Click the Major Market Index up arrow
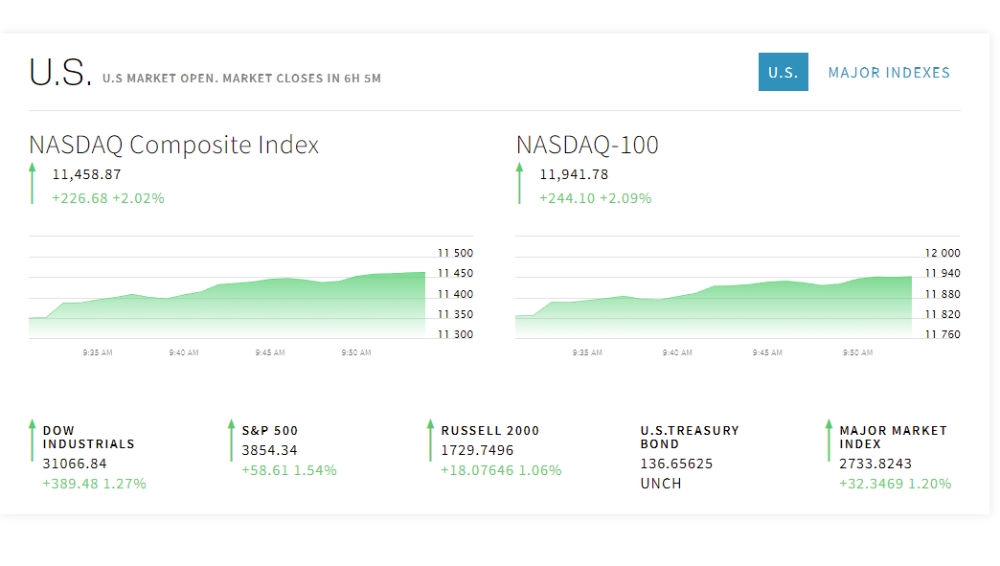The image size is (1000, 566). tap(828, 440)
